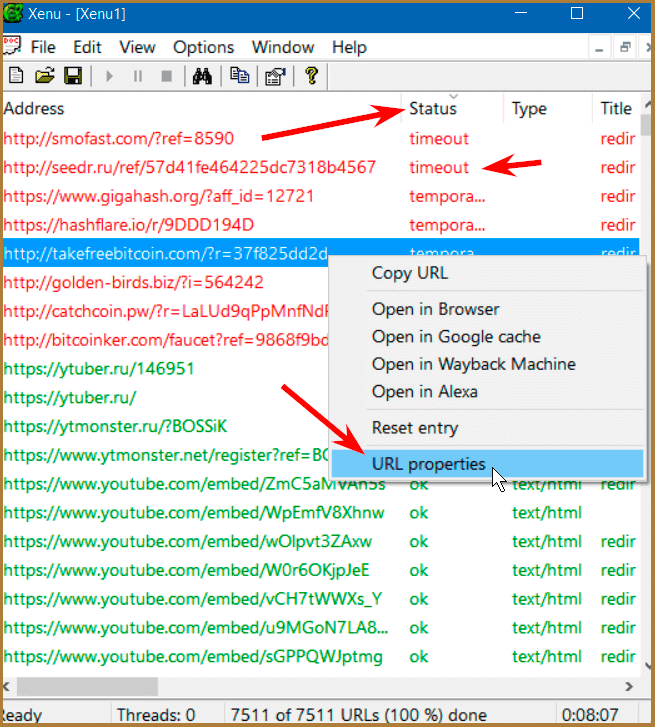Click the document icon left of File menu
Screen dimensions: 655x727
(x=12, y=46)
